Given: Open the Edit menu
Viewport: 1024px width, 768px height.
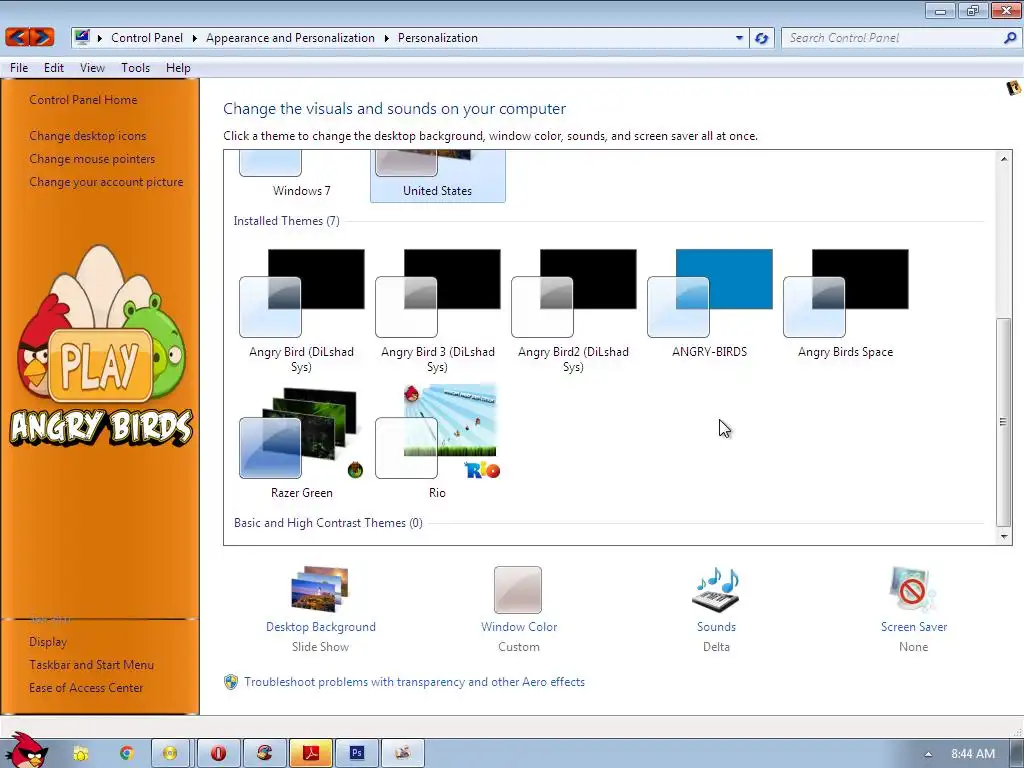Looking at the screenshot, I should (54, 68).
